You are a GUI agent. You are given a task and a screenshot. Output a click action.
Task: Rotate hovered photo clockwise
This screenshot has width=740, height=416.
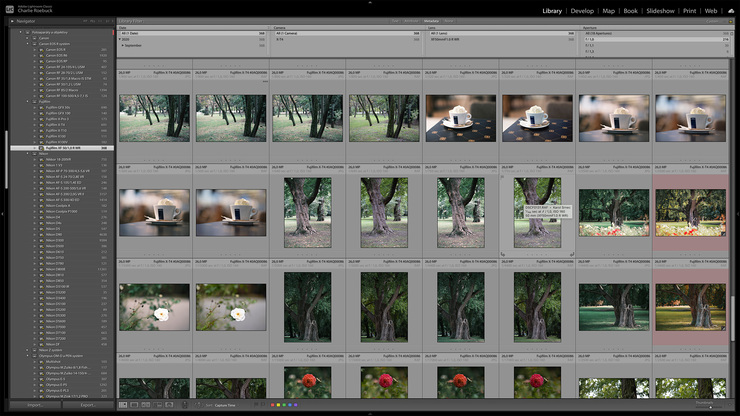pyautogui.click(x=572, y=254)
